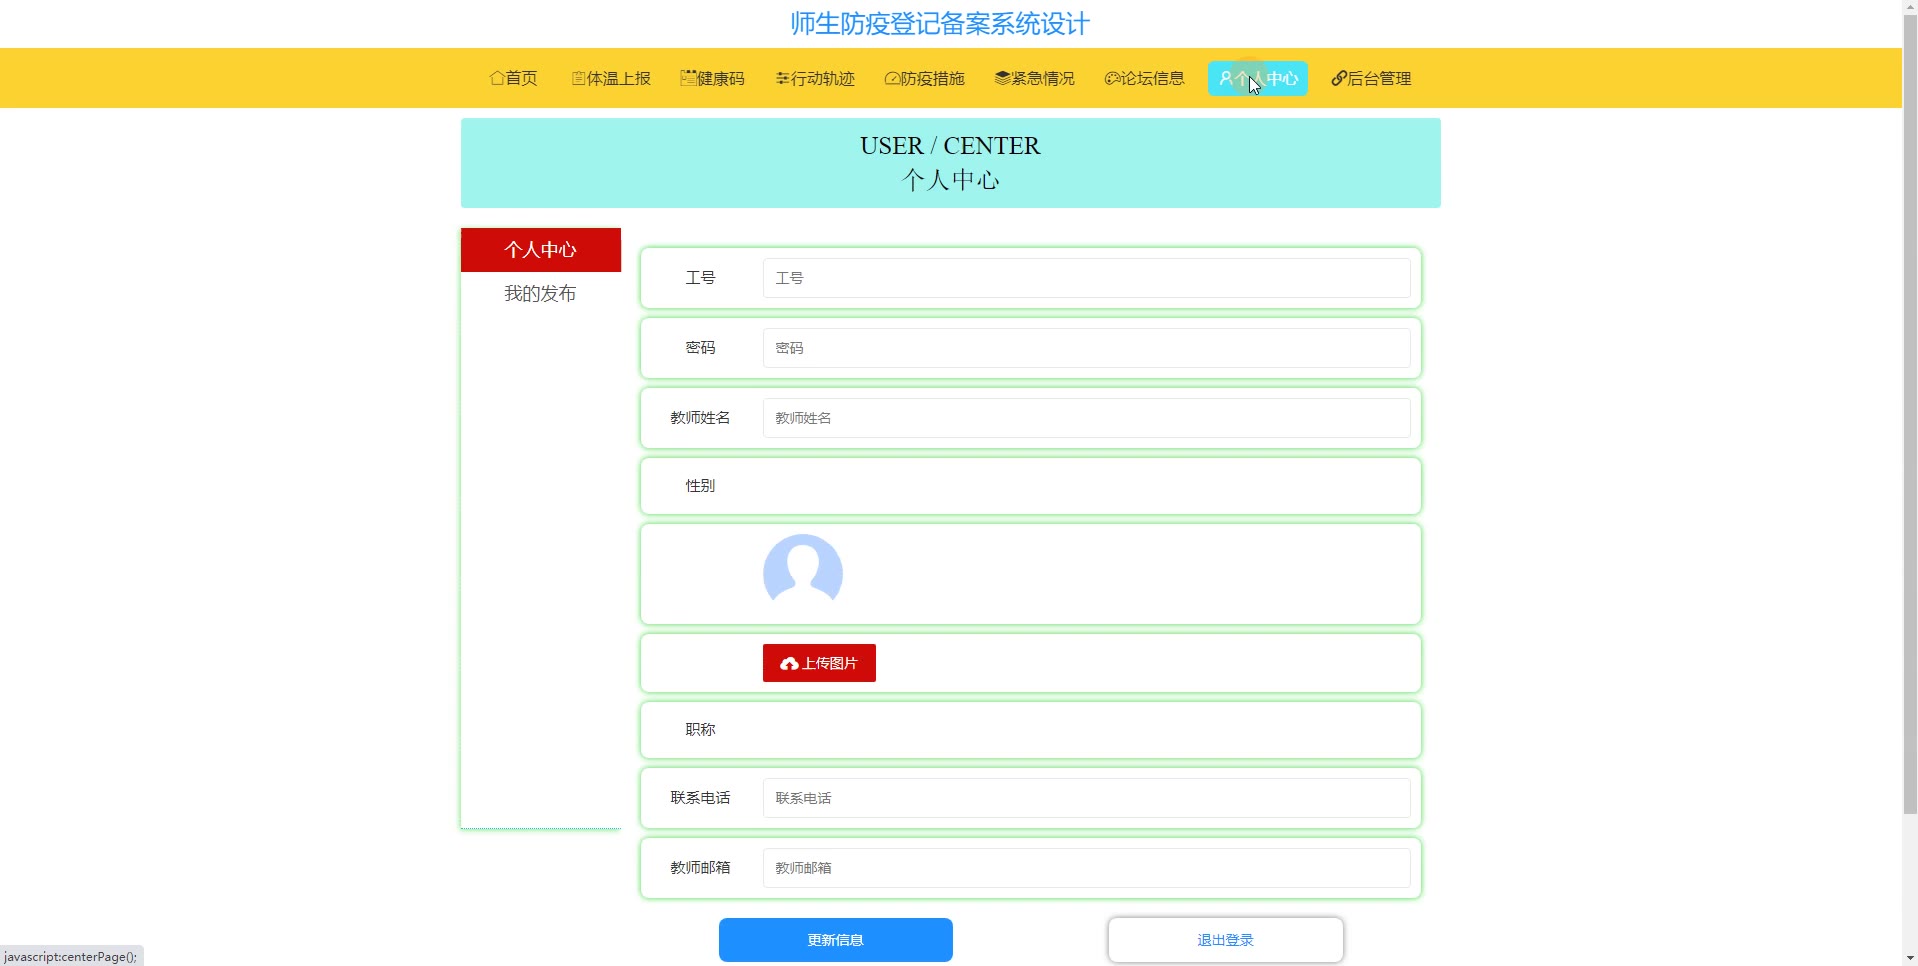Click the cloud upload icon in 上传图片
1918x966 pixels.
tap(789, 664)
